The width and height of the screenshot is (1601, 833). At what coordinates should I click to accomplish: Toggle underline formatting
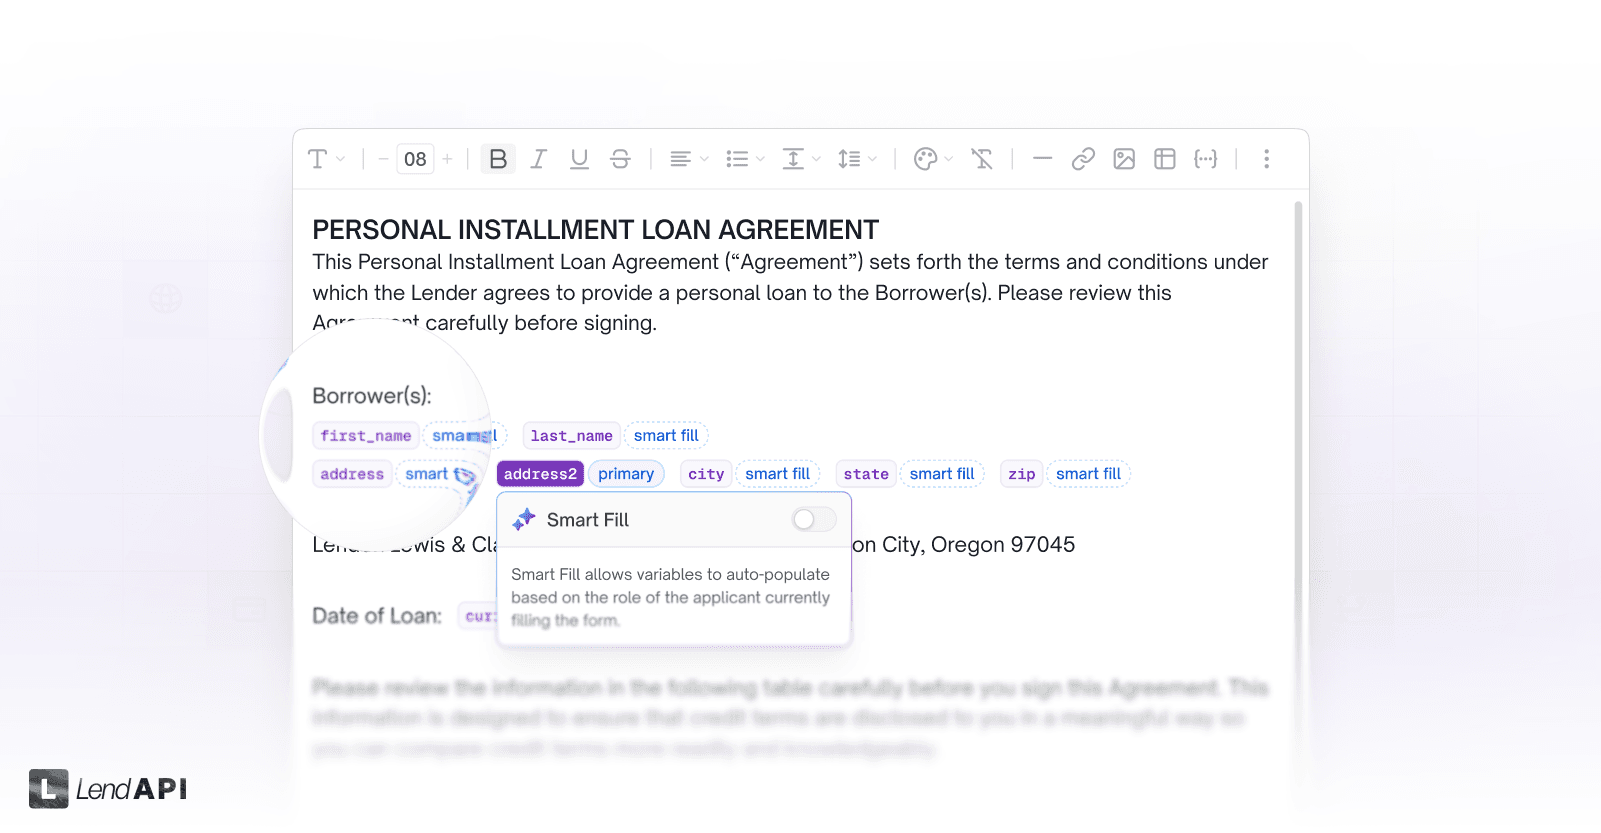579,159
